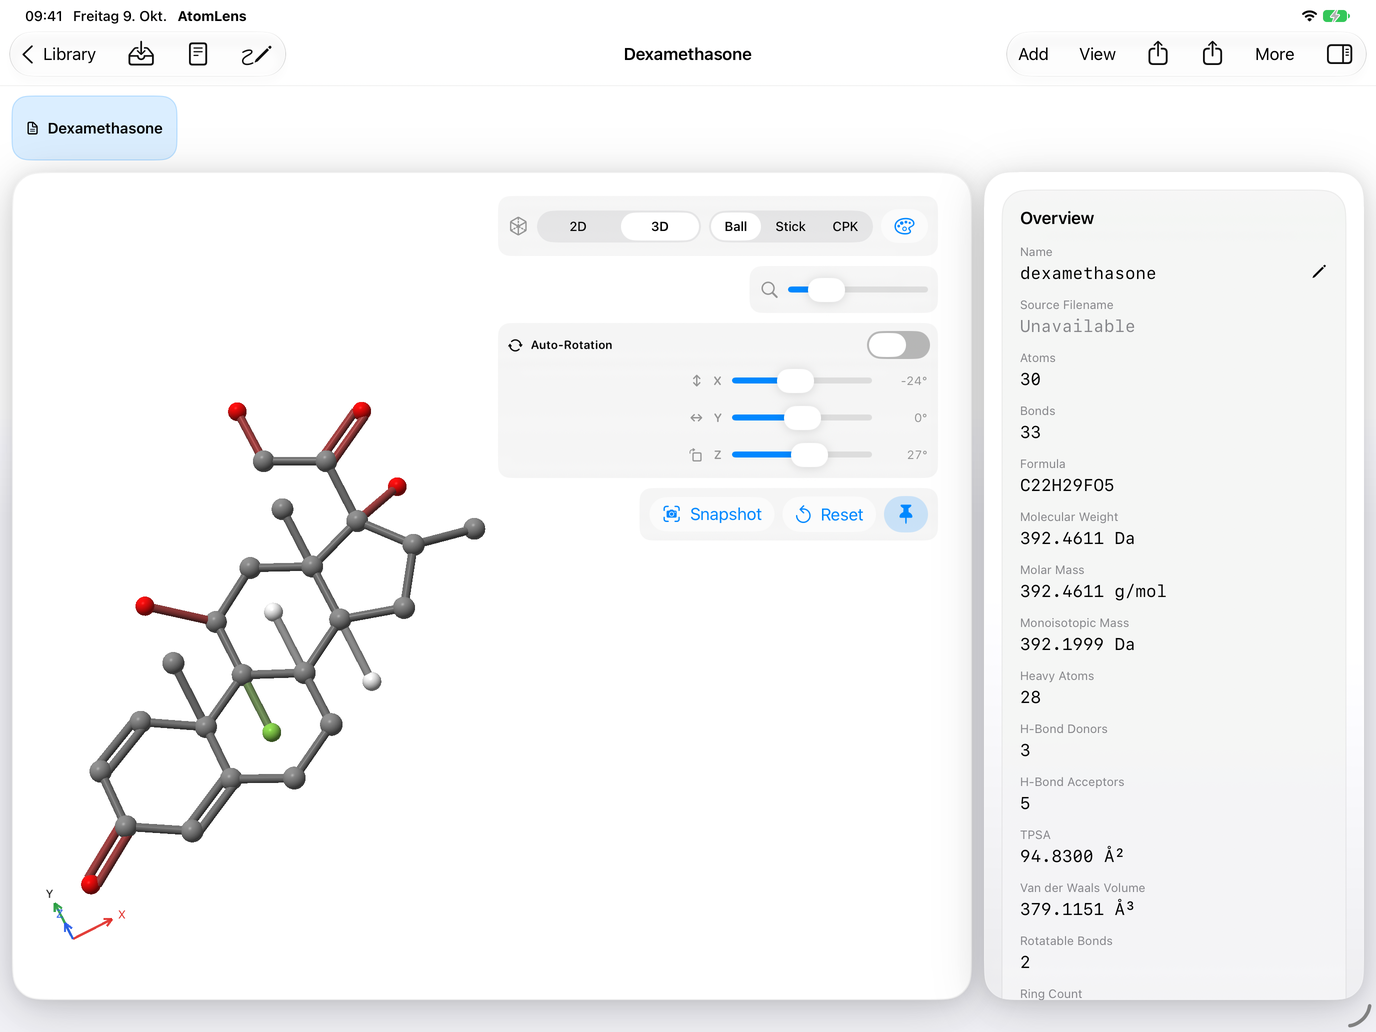Click the Van der Waals Volume value
The height and width of the screenshot is (1032, 1376).
1077,909
